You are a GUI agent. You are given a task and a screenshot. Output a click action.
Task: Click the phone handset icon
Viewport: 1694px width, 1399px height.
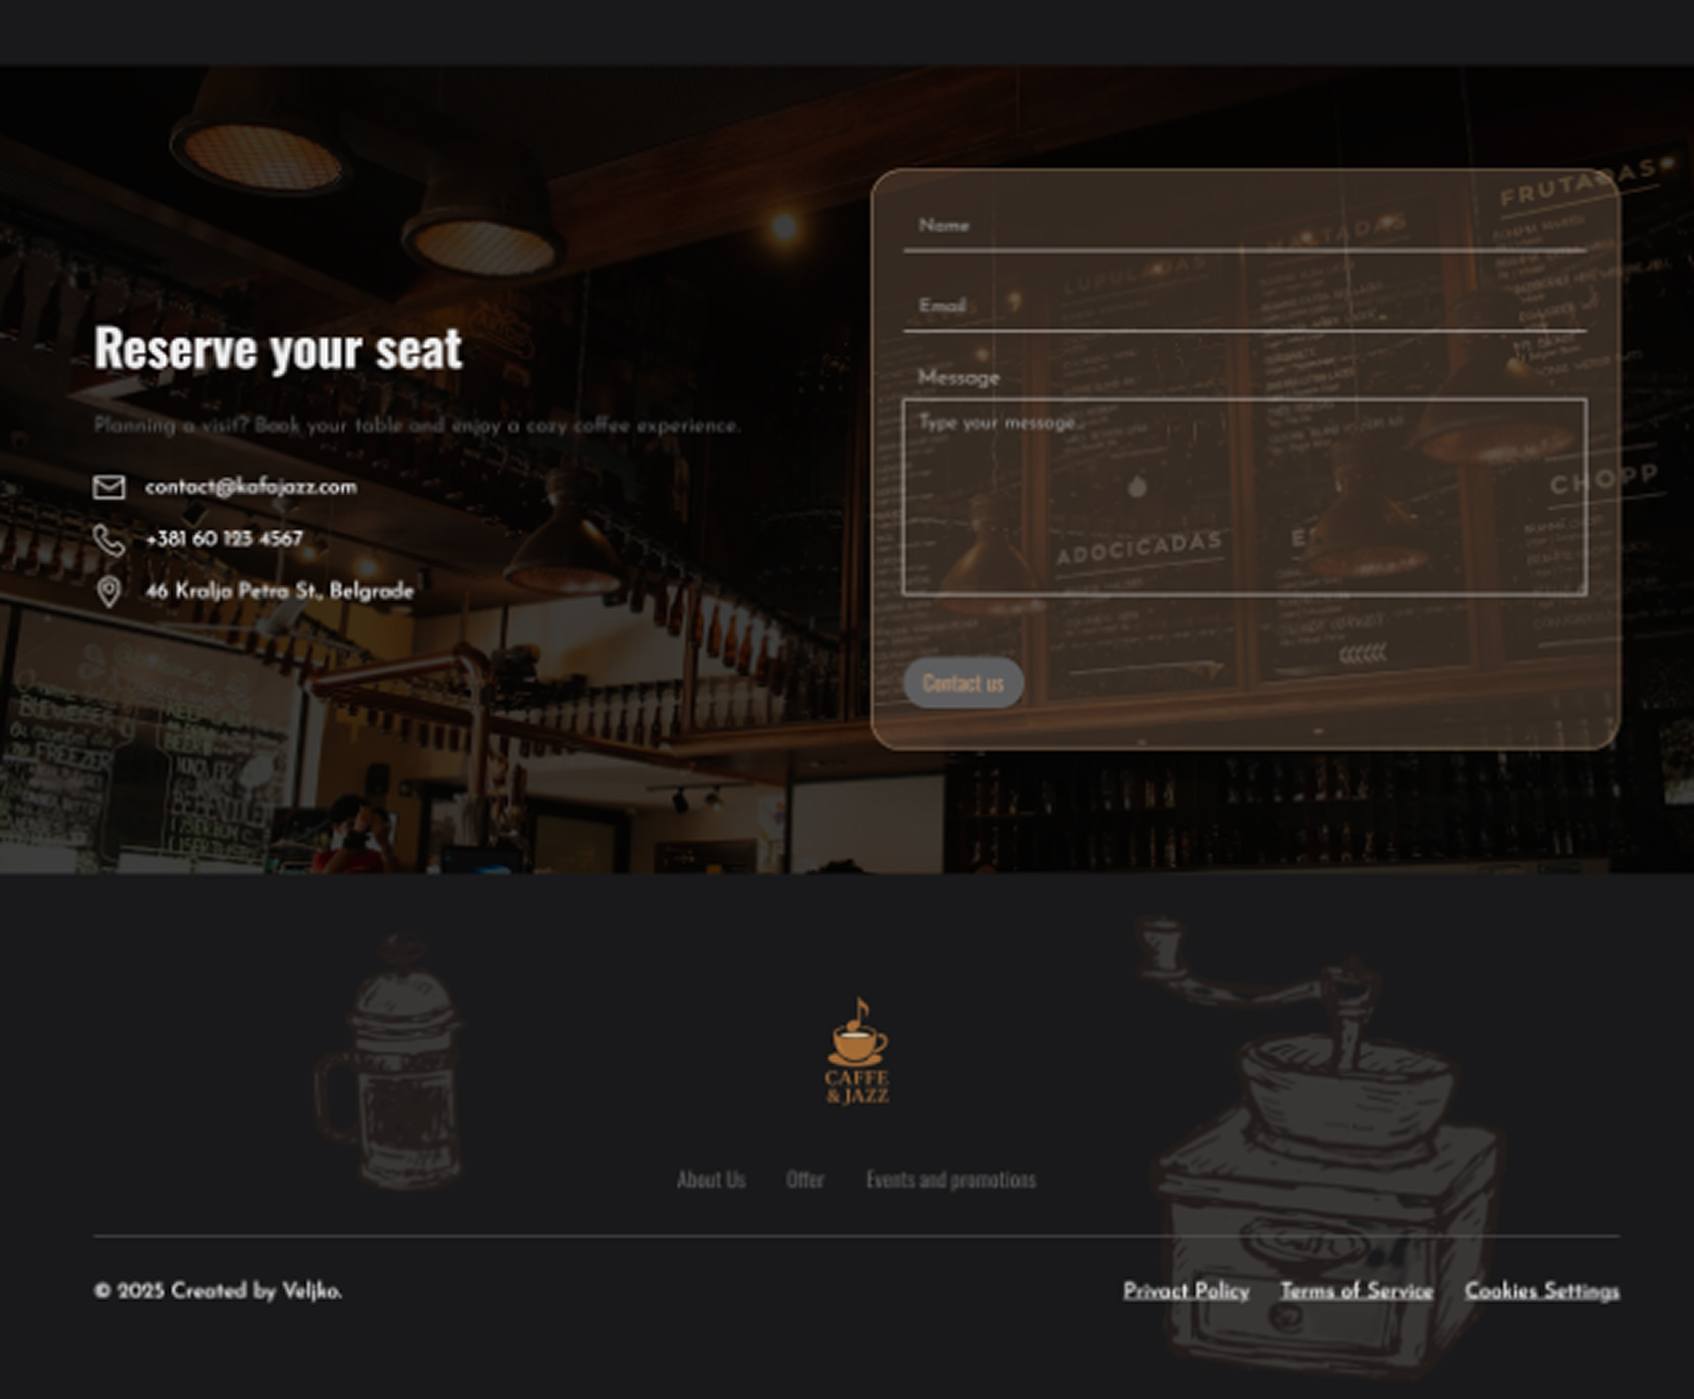pos(109,540)
